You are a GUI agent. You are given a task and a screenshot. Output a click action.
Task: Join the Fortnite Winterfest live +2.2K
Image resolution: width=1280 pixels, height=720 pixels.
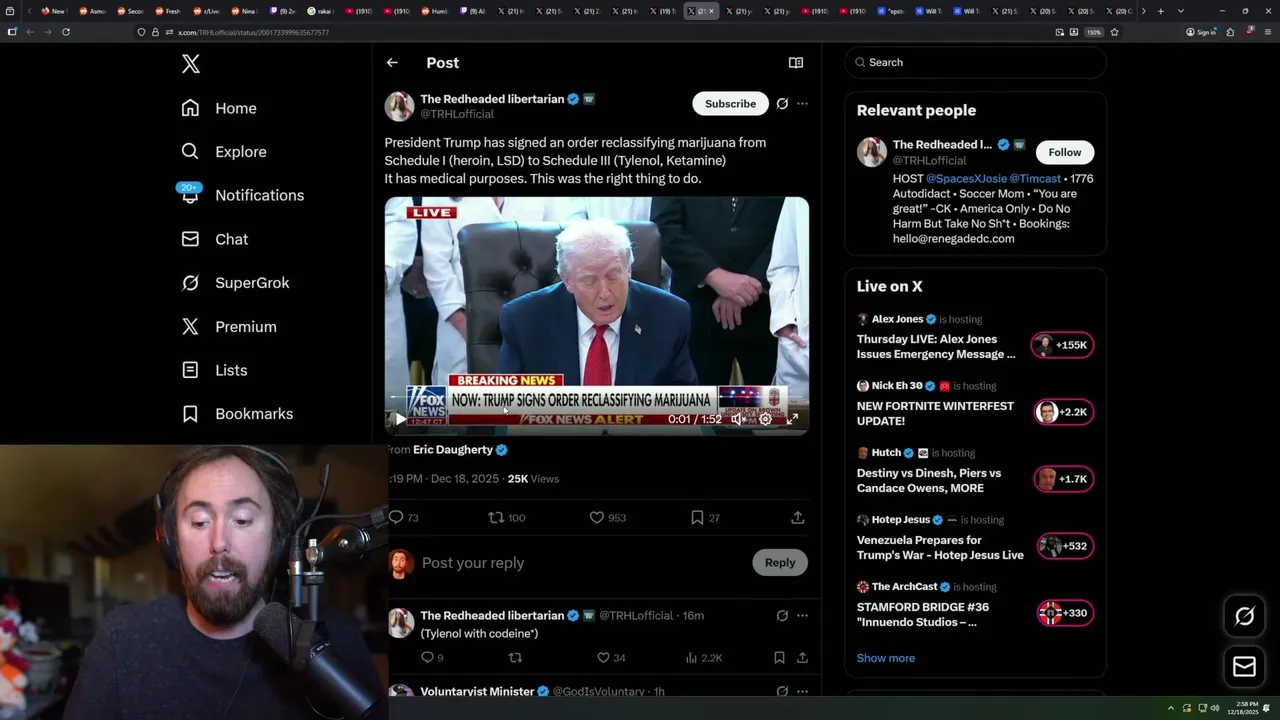point(1063,412)
